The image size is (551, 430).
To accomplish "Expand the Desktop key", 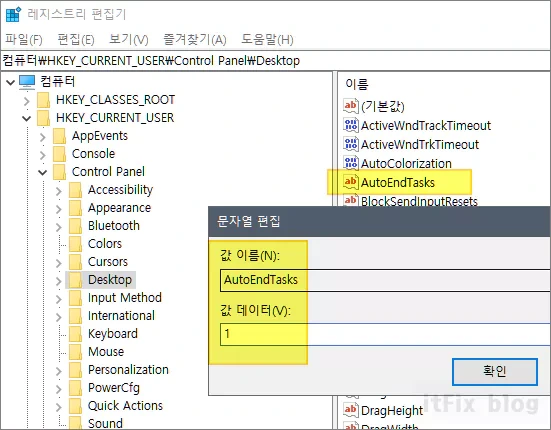I will point(59,281).
